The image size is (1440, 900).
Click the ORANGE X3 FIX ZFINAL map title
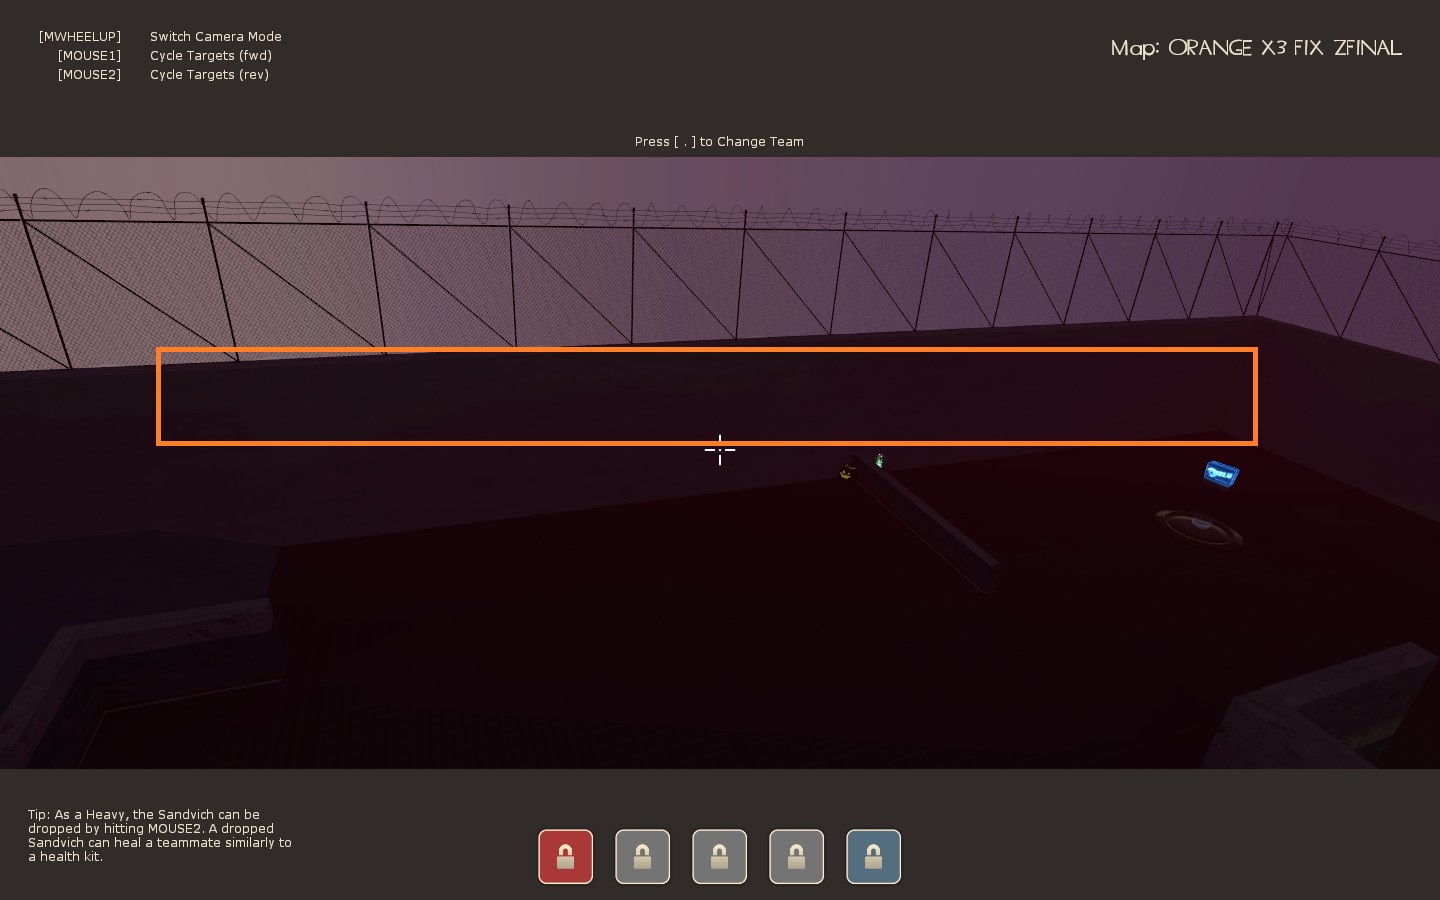(1256, 48)
